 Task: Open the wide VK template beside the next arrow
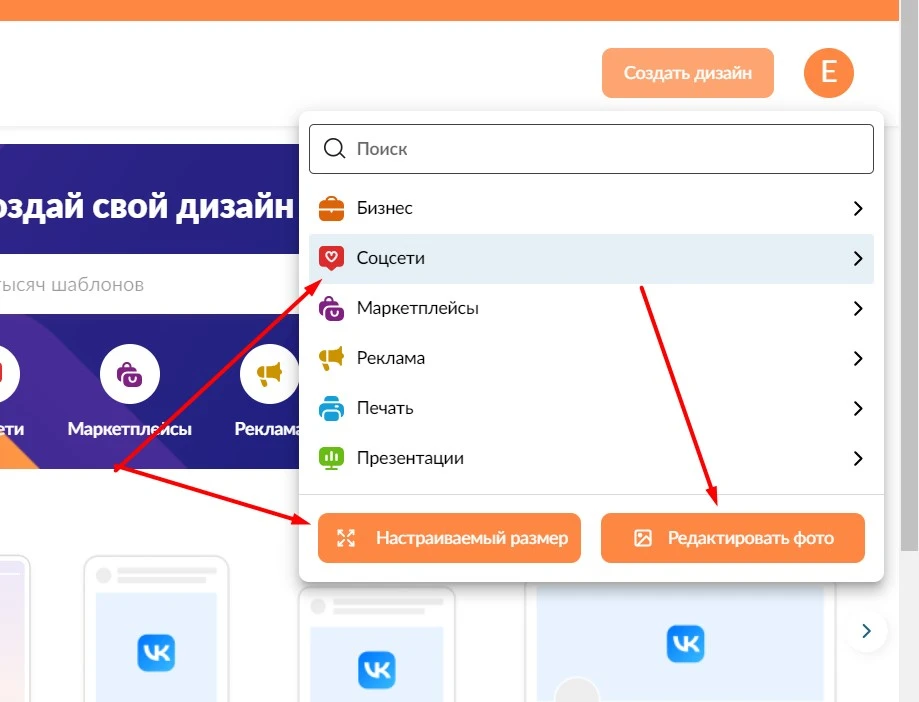point(680,643)
